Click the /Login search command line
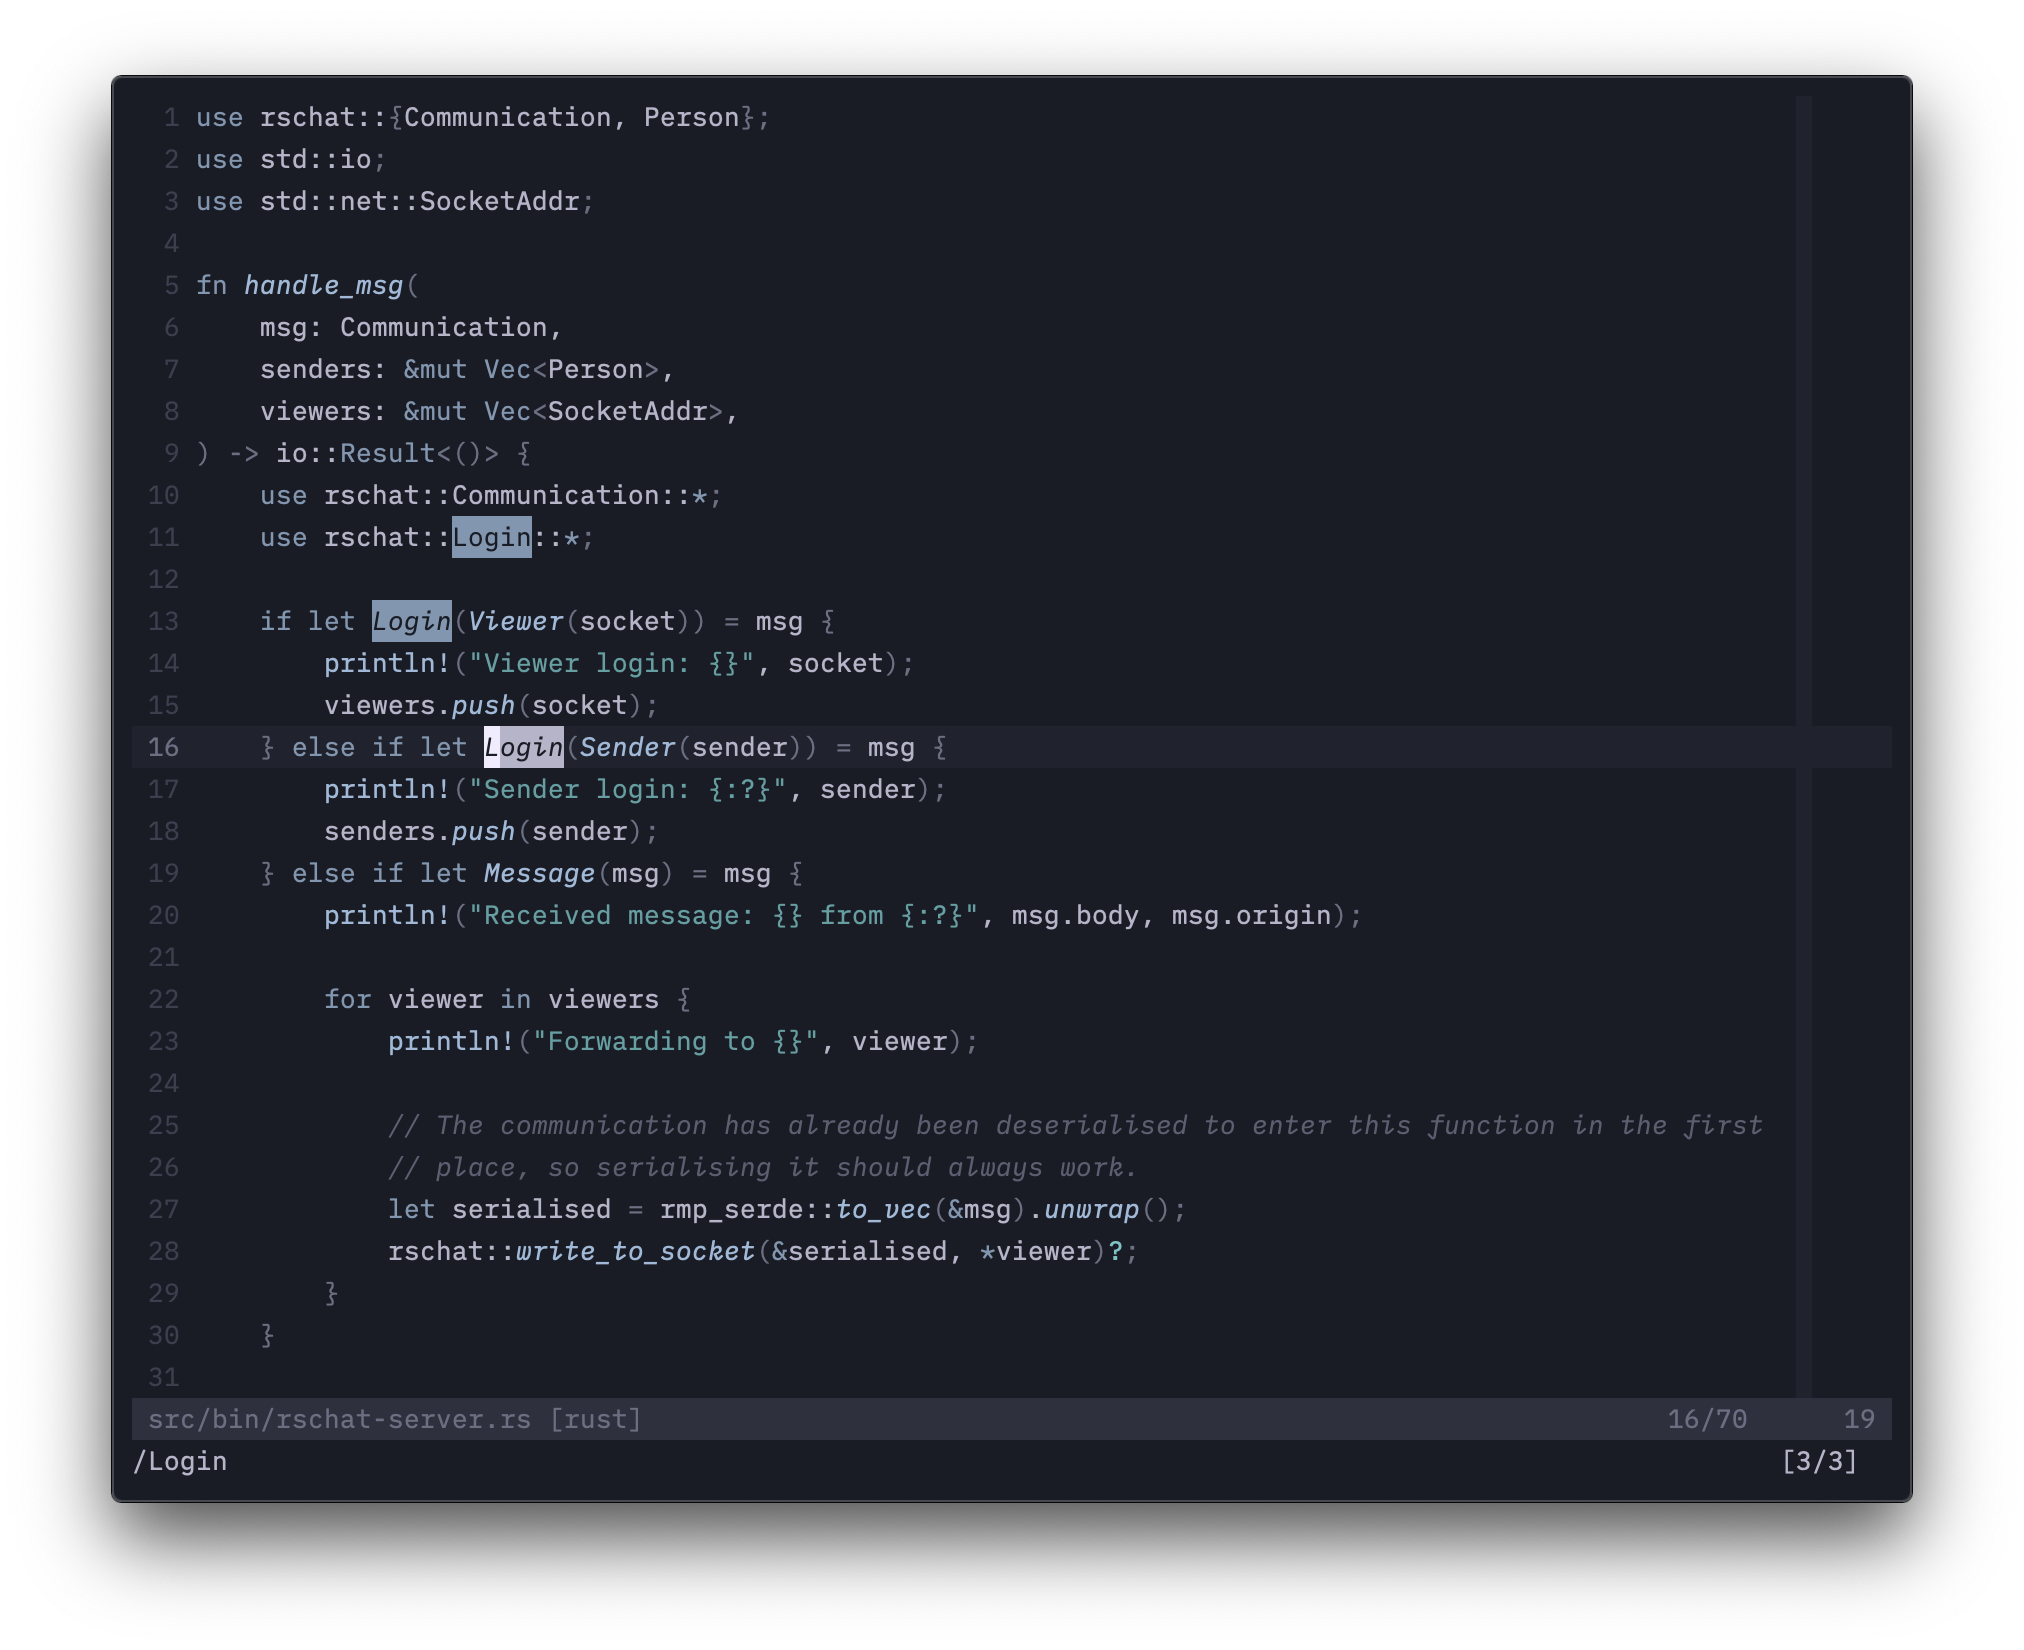This screenshot has height=1650, width=2024. (180, 1462)
